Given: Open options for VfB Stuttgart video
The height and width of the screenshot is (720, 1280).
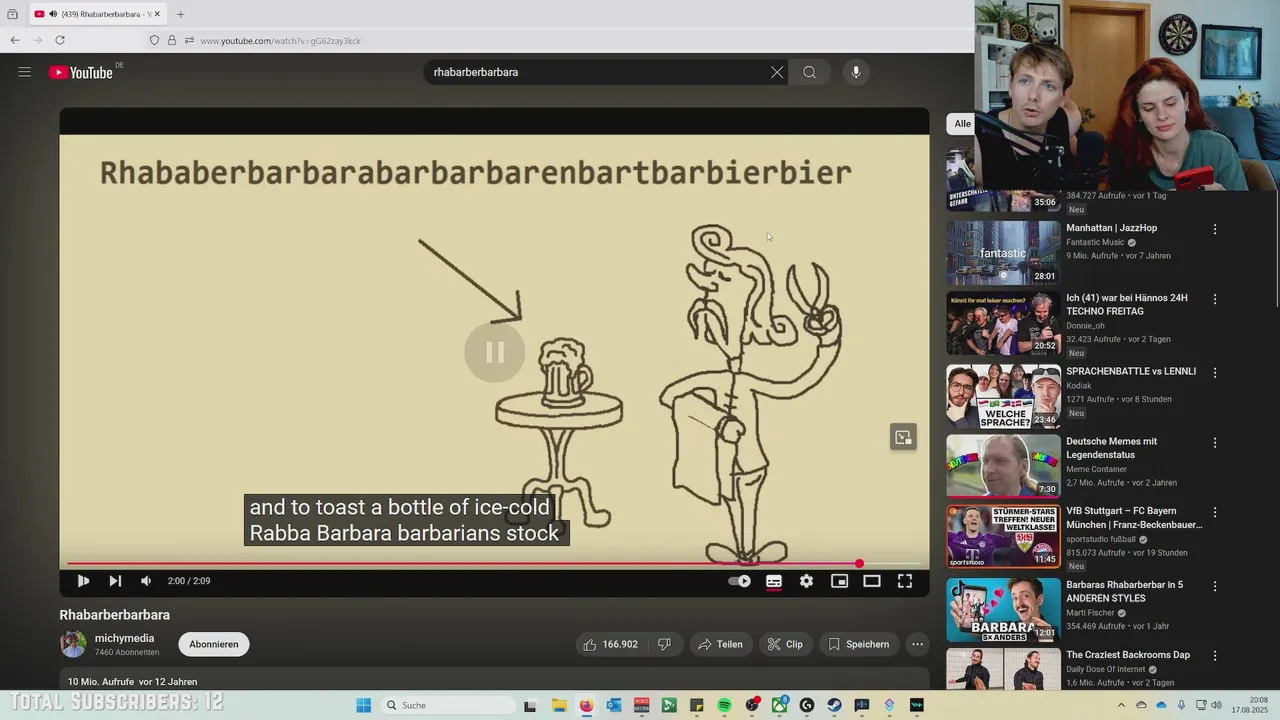Looking at the screenshot, I should 1215,513.
